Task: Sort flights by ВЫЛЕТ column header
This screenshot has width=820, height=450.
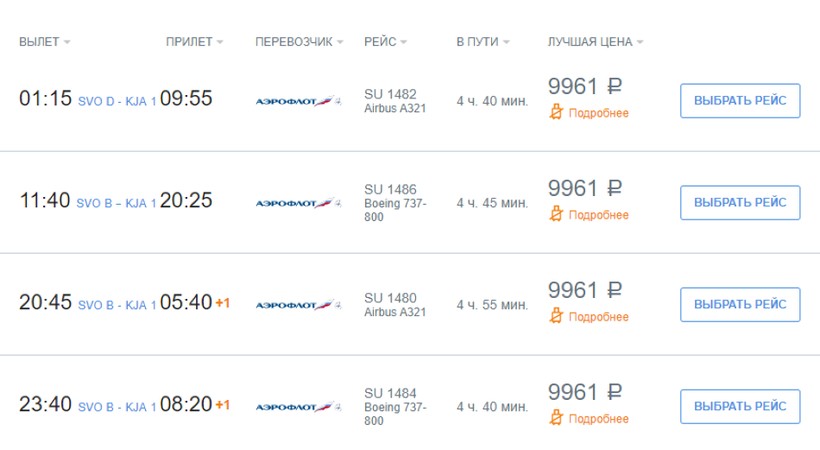Action: pos(44,42)
